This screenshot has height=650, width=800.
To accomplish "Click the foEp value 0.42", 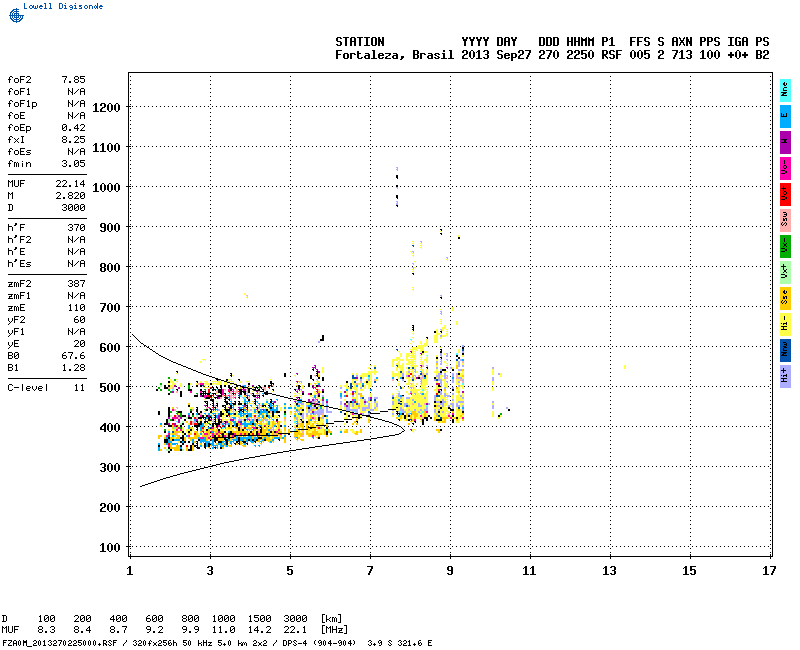I will (73, 128).
